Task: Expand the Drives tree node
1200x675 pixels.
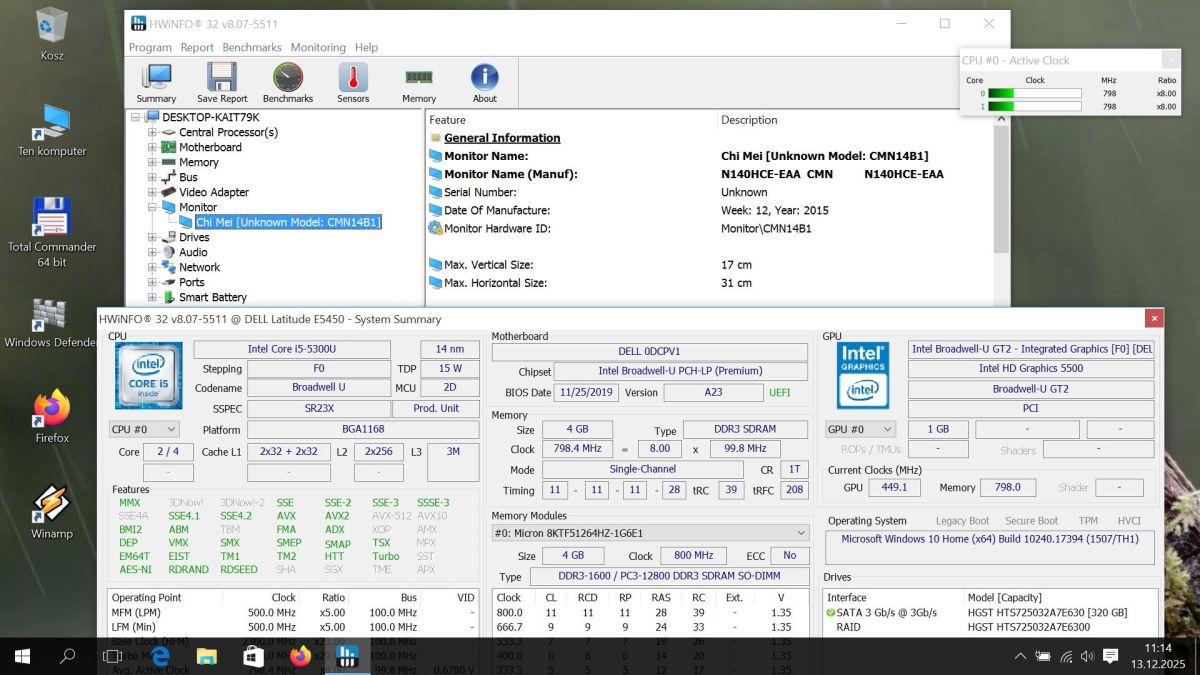Action: (152, 237)
